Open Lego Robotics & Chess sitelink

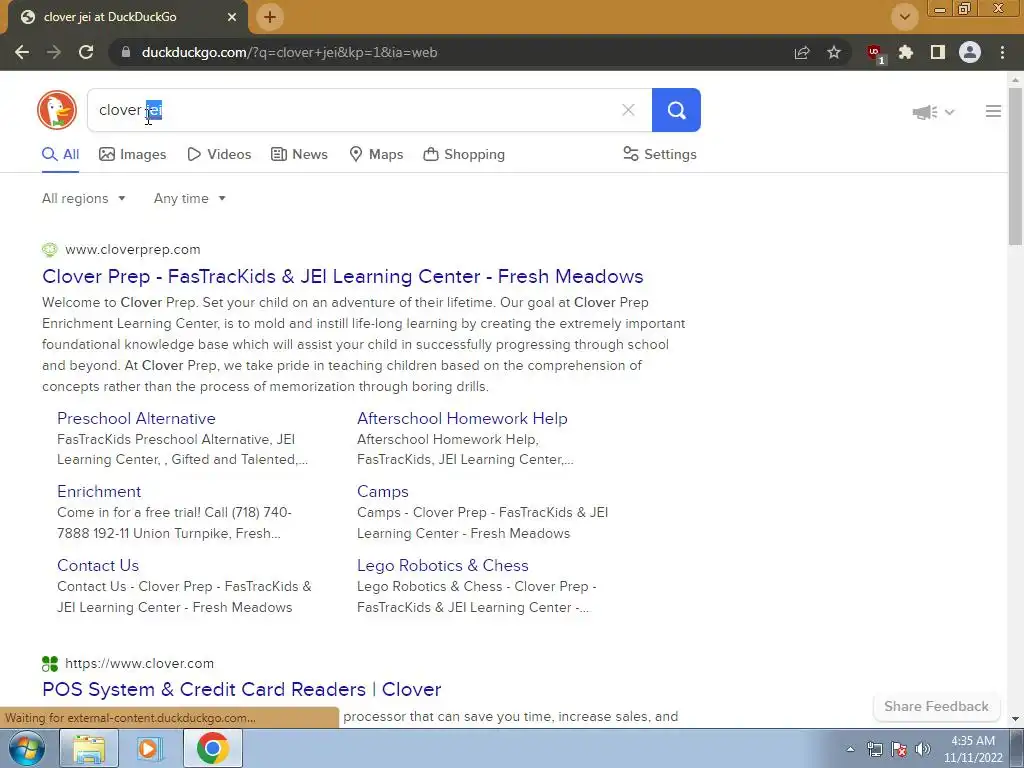[443, 566]
